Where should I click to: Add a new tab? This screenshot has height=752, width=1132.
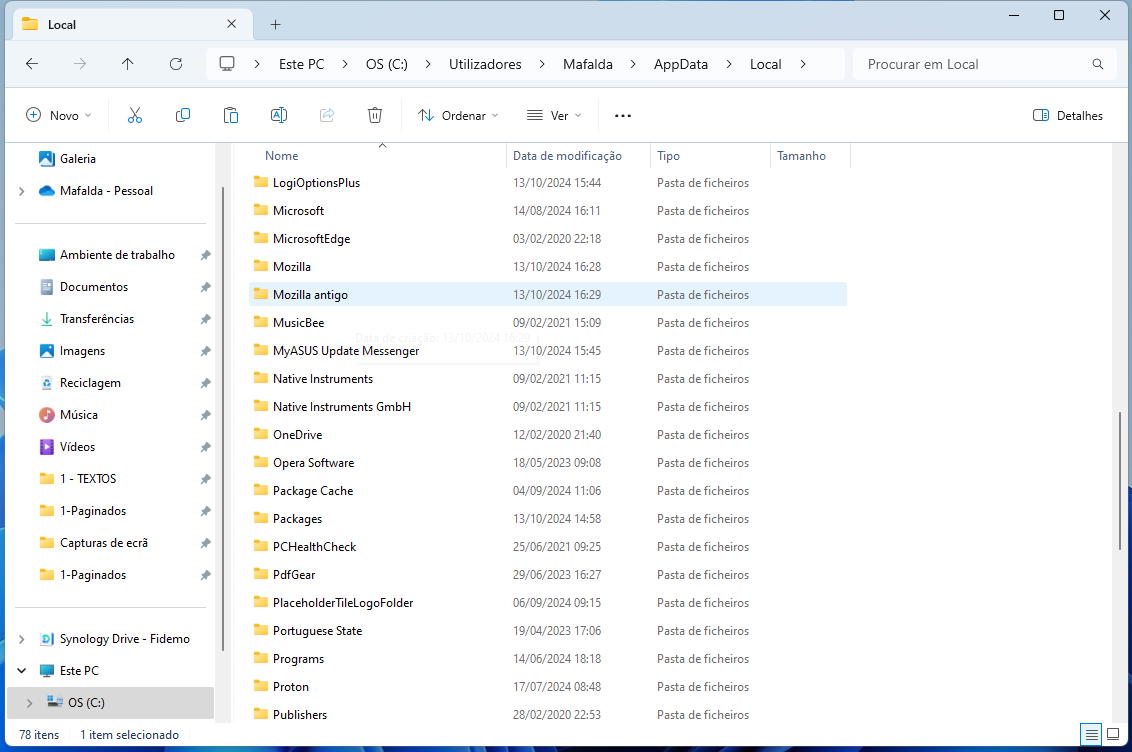275,25
